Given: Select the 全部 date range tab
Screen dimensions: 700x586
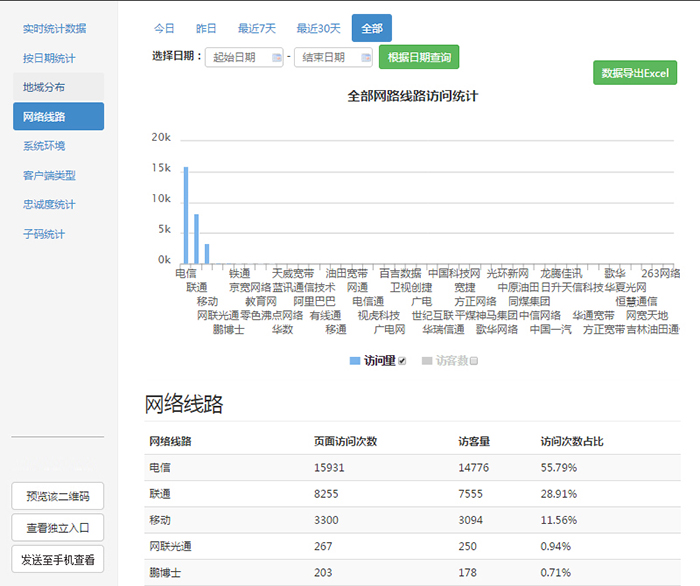Looking at the screenshot, I should pyautogui.click(x=371, y=28).
